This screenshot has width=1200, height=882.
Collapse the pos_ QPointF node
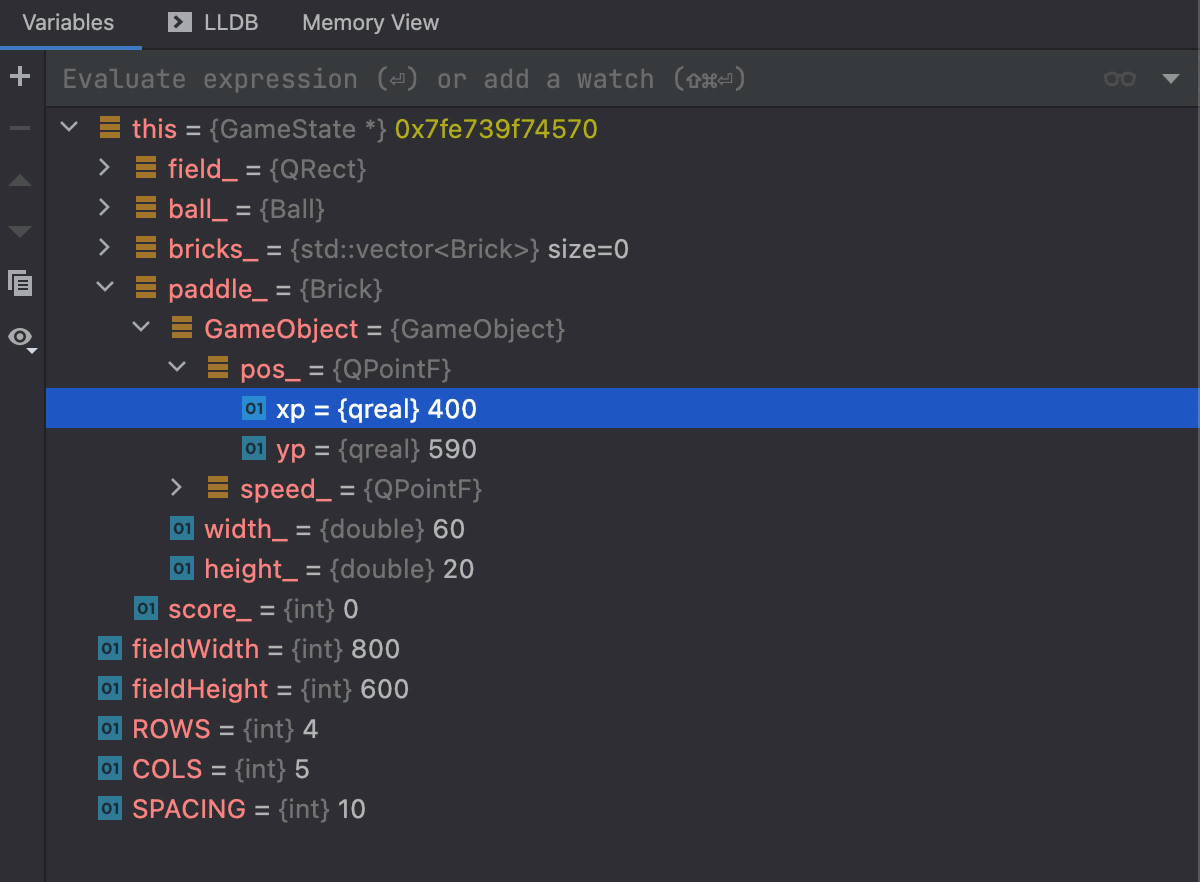(x=177, y=368)
